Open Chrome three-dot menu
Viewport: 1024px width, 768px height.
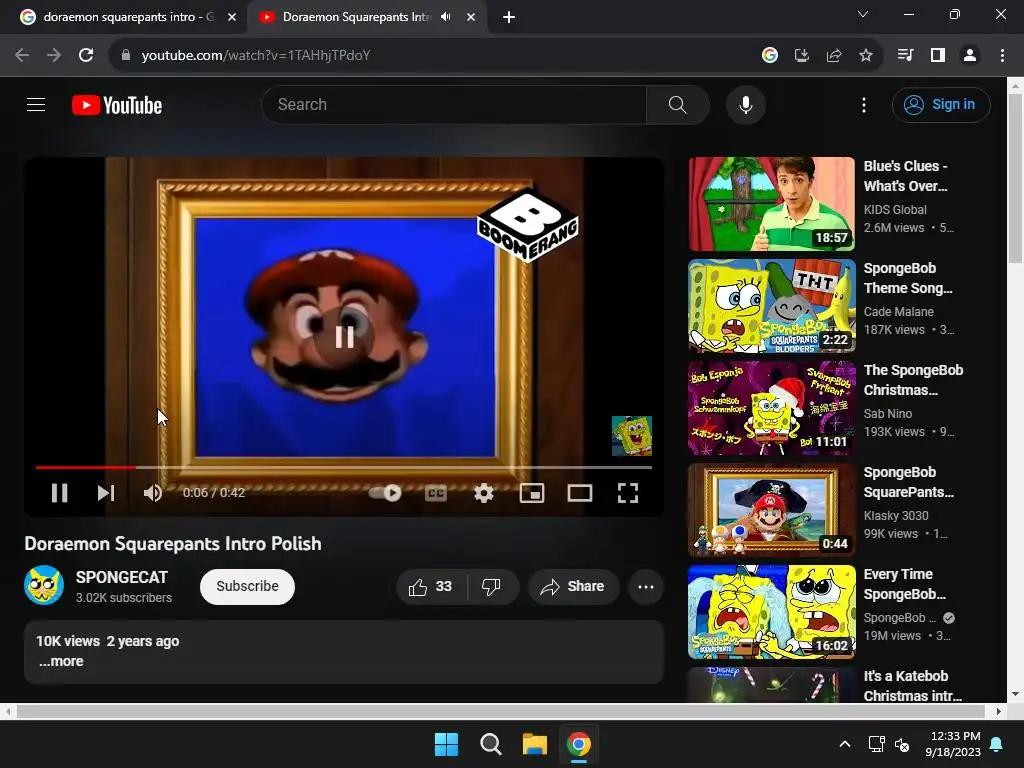click(1002, 56)
